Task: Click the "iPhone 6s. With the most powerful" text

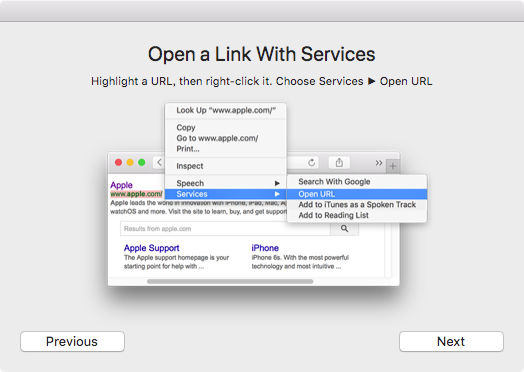Action: (300, 257)
